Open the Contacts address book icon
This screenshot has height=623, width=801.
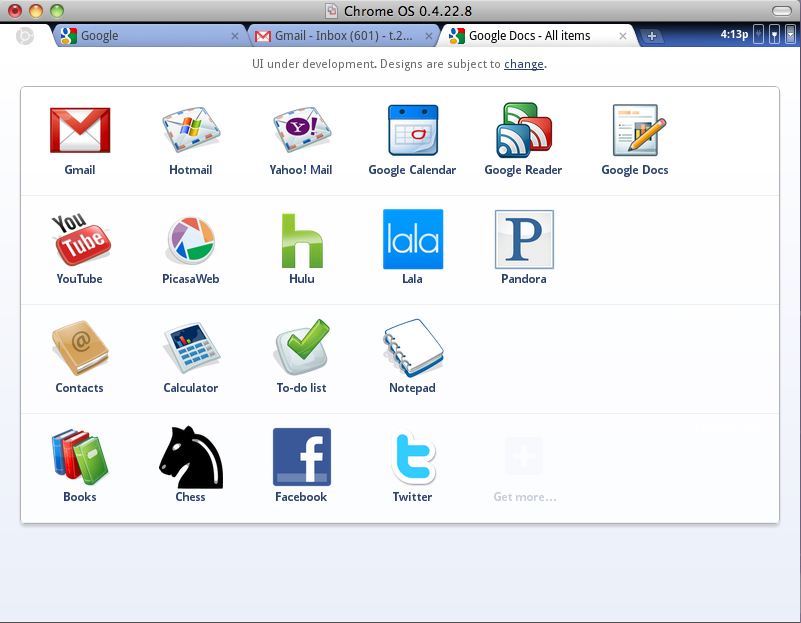[x=80, y=348]
